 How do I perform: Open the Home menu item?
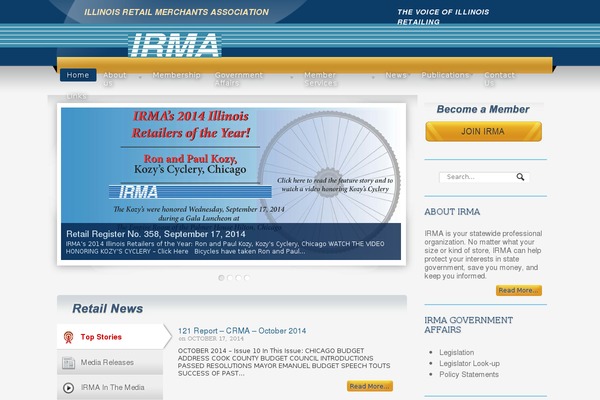coord(78,75)
